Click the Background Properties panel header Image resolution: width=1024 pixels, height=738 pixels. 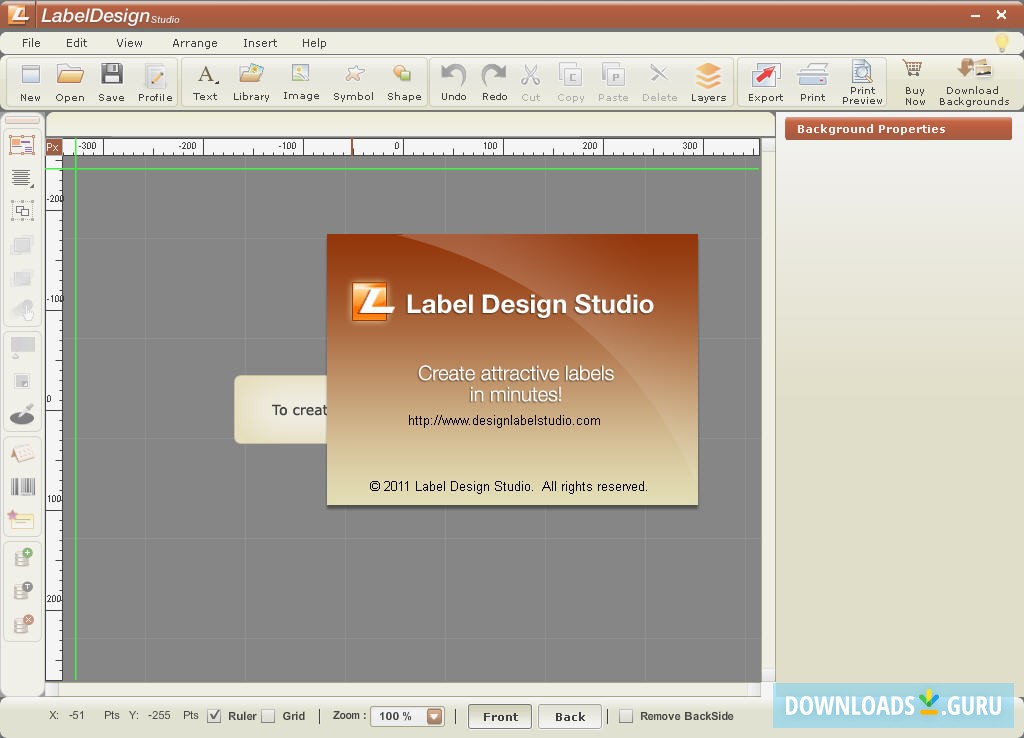click(898, 129)
